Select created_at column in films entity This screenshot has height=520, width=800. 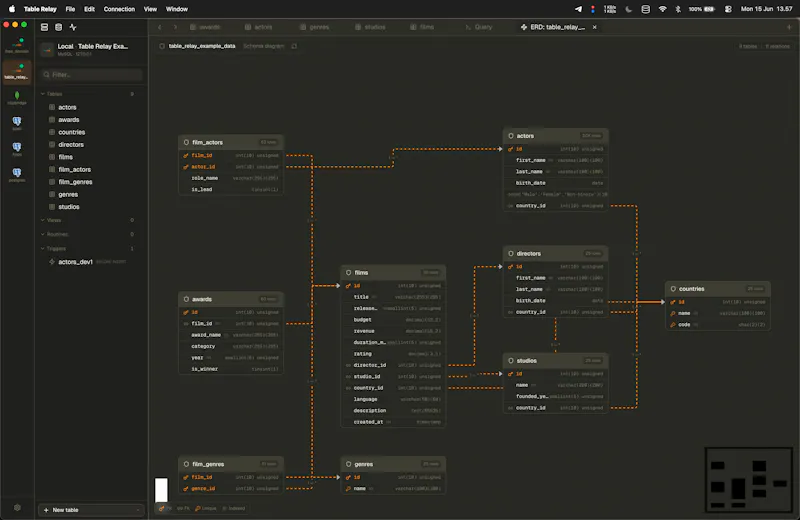[393, 422]
